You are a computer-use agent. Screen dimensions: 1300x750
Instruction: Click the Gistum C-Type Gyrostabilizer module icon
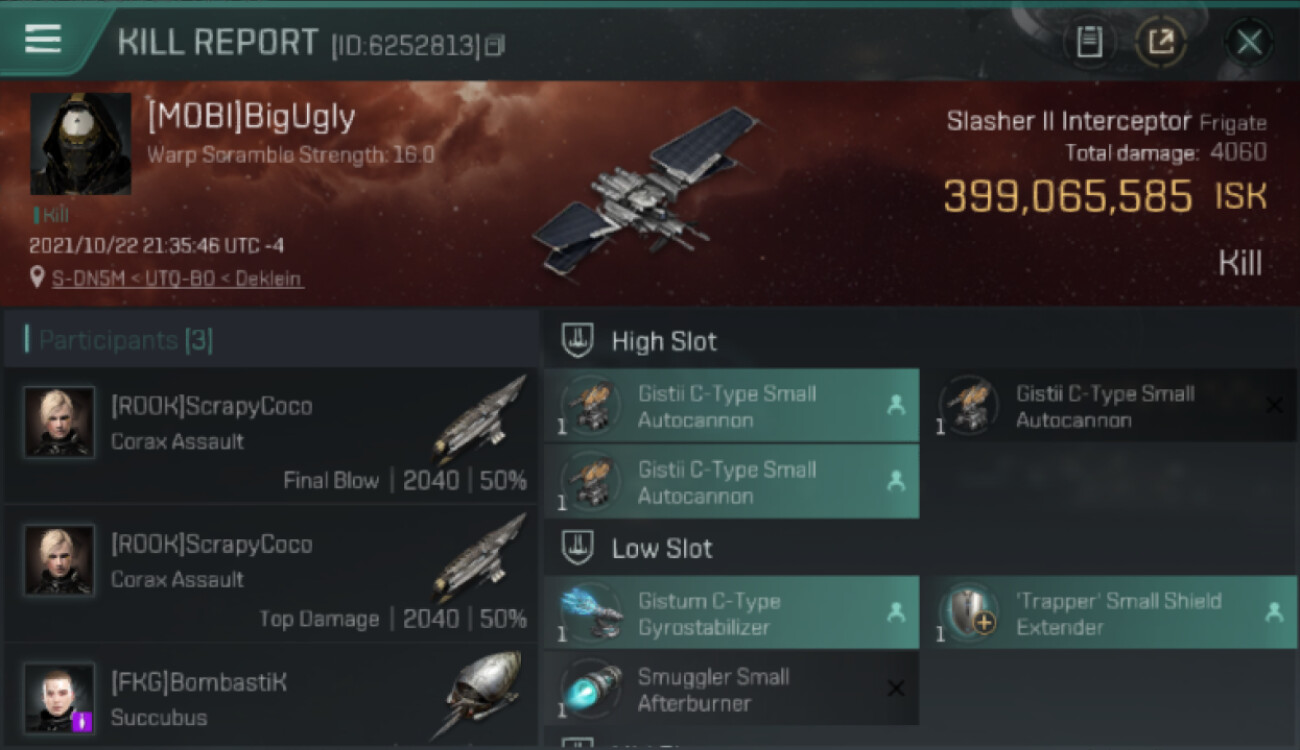pyautogui.click(x=590, y=612)
